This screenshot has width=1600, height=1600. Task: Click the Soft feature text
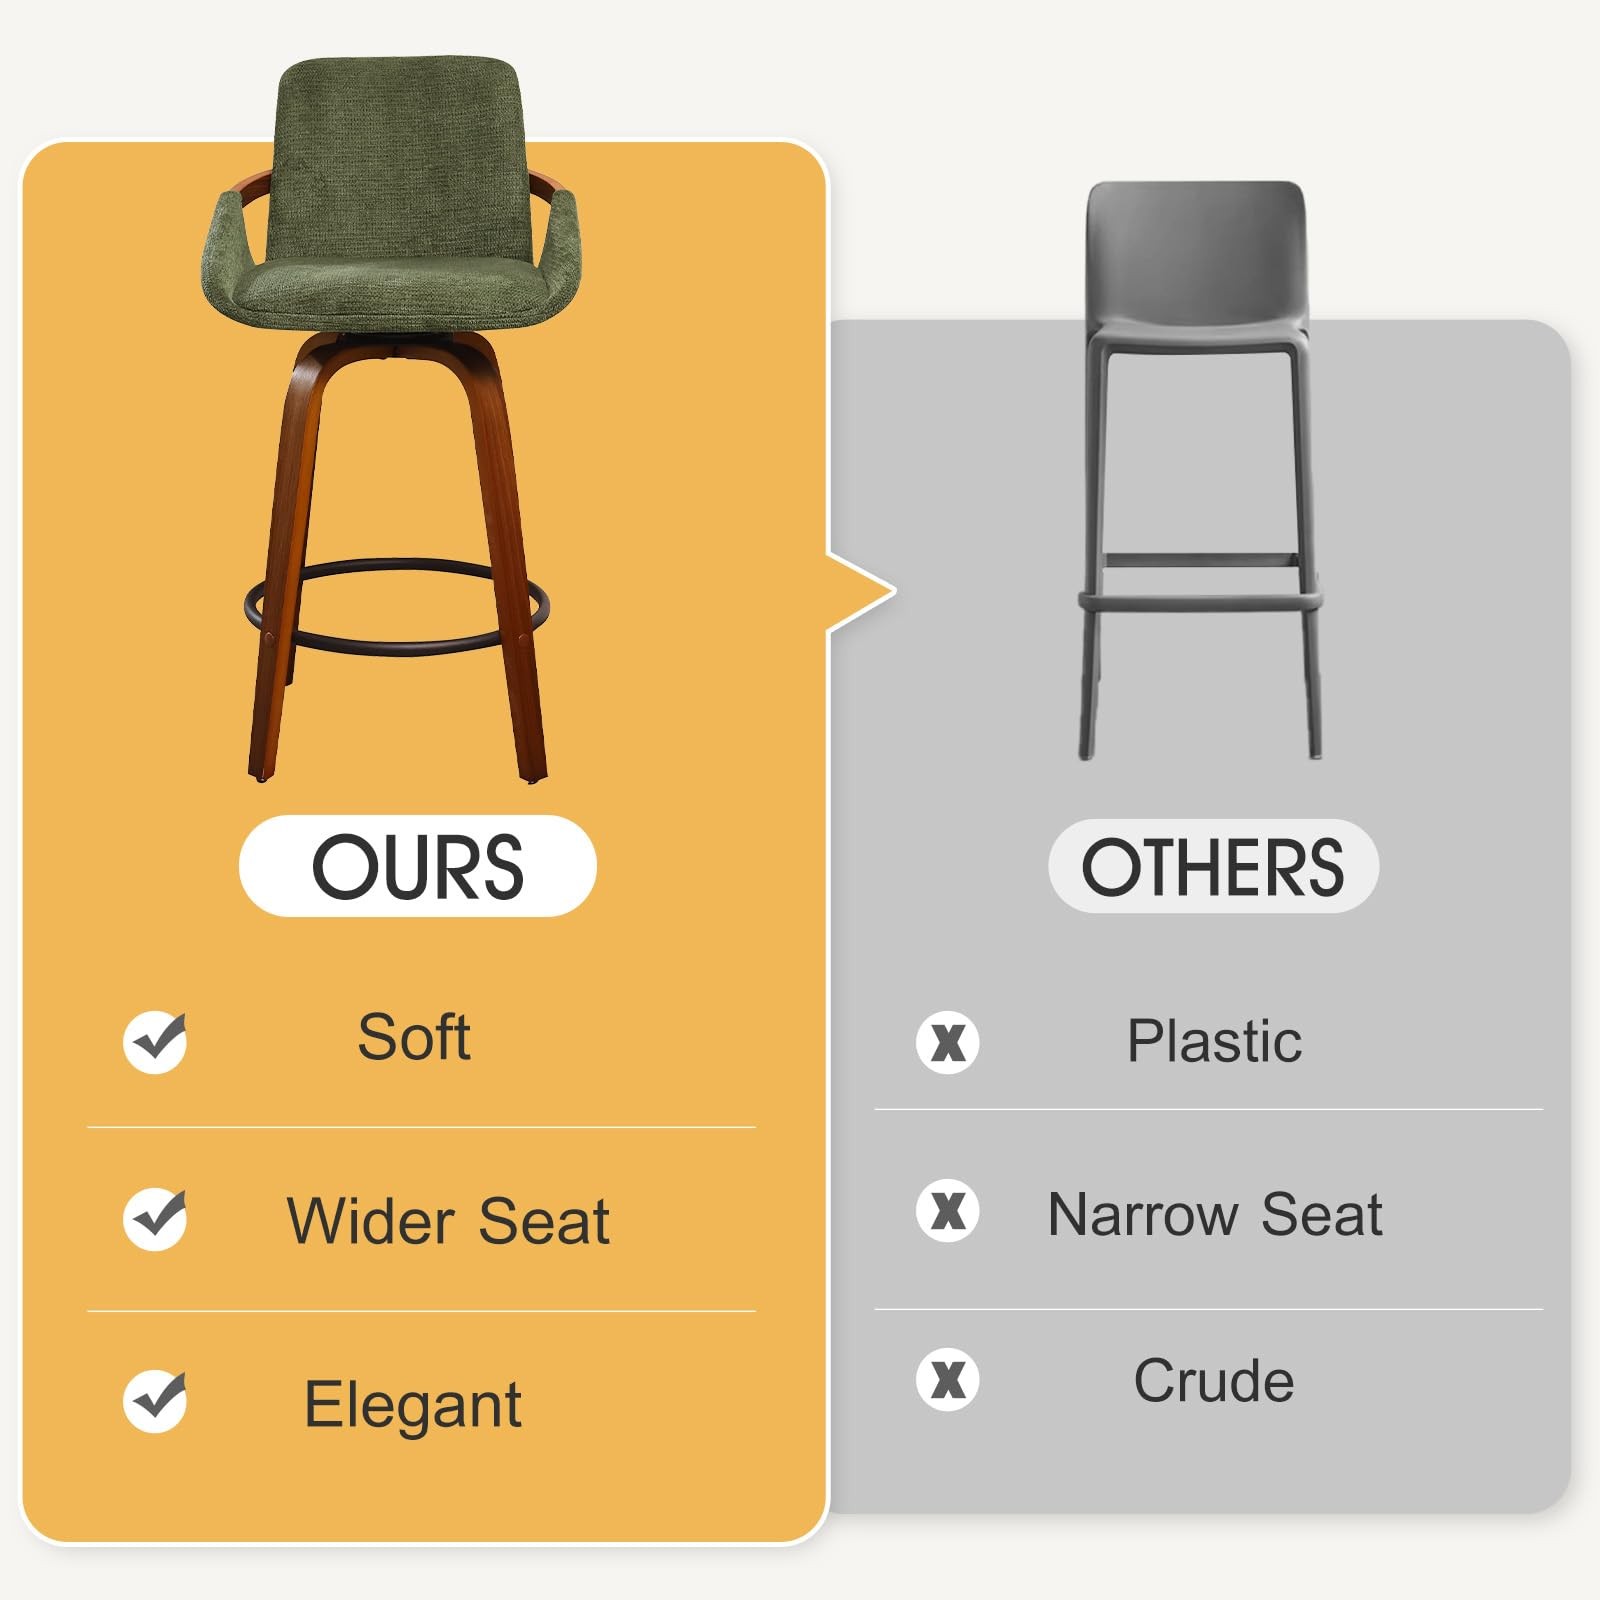414,1037
